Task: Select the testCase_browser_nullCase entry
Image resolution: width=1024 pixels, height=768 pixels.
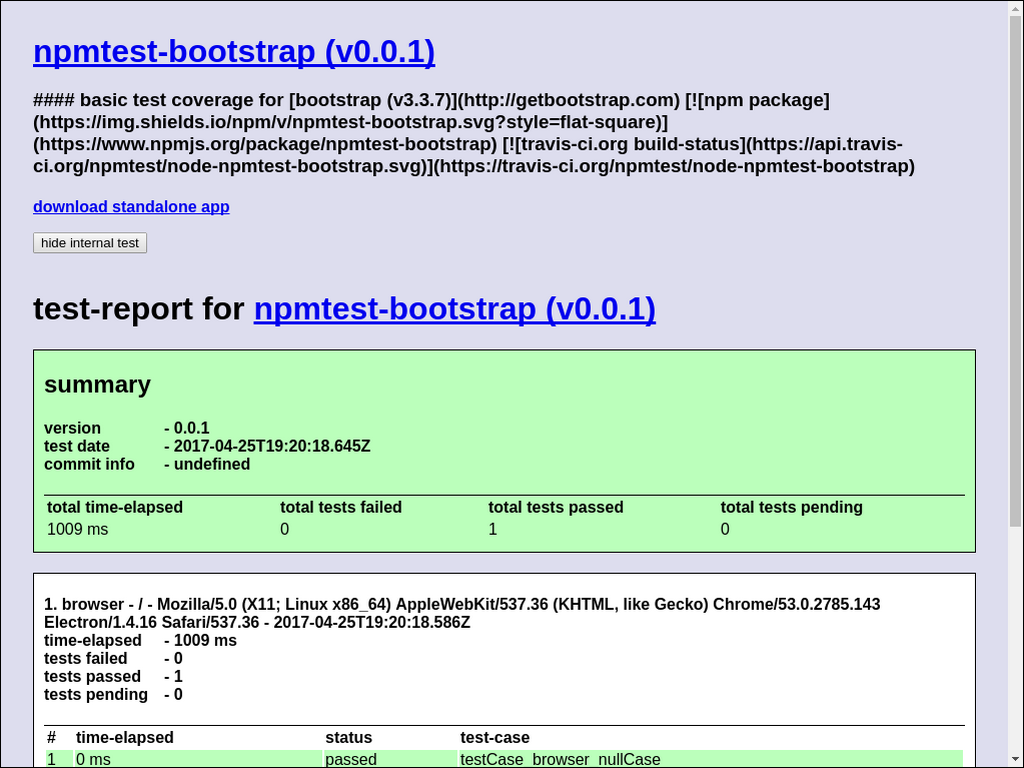Action: pos(560,760)
